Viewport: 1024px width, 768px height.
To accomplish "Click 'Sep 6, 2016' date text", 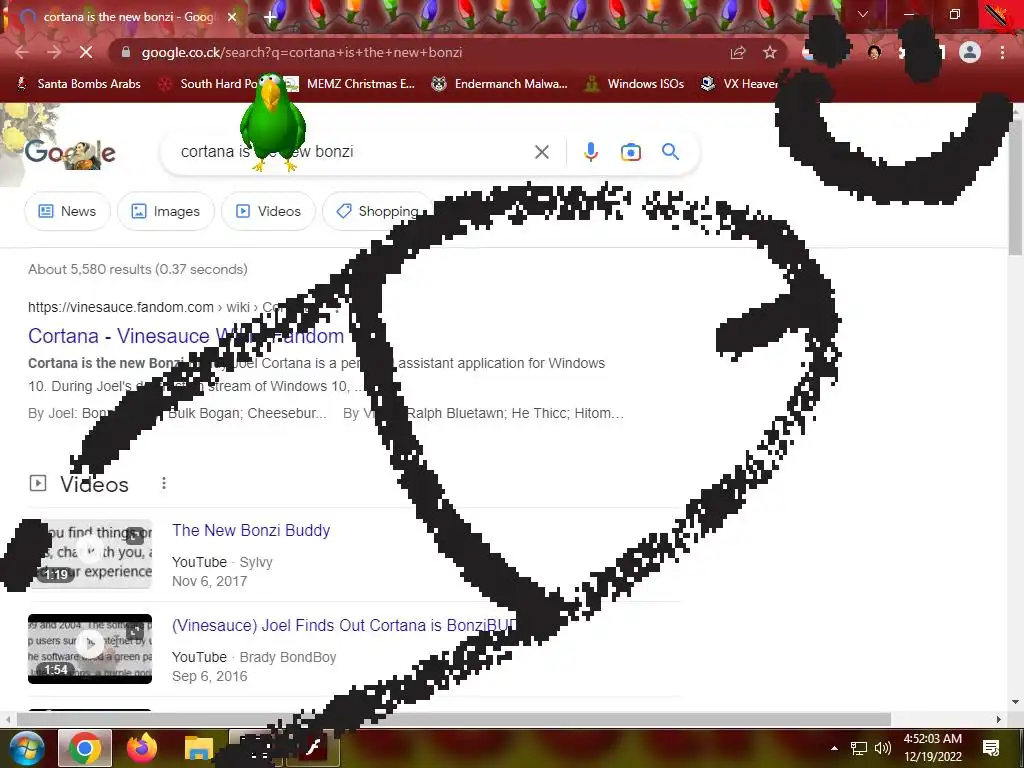I will click(x=210, y=676).
